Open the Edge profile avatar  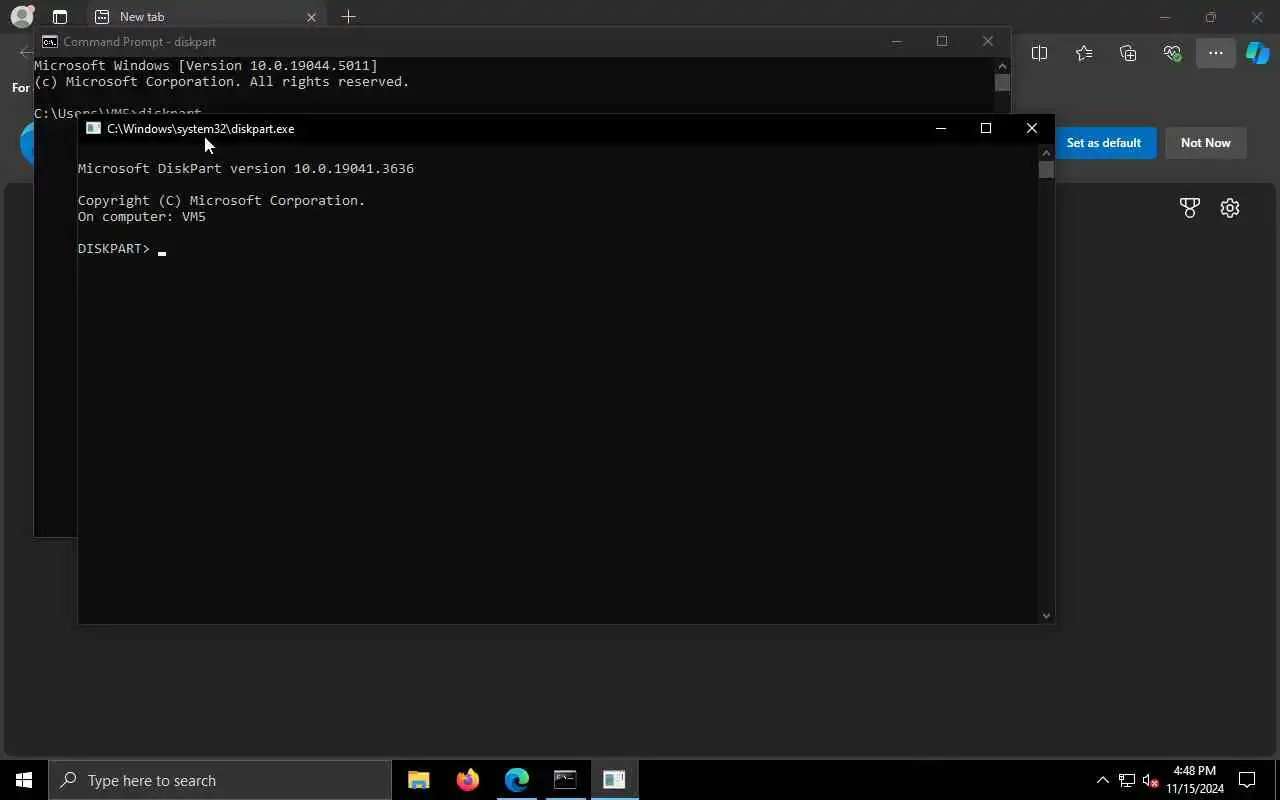pyautogui.click(x=22, y=16)
